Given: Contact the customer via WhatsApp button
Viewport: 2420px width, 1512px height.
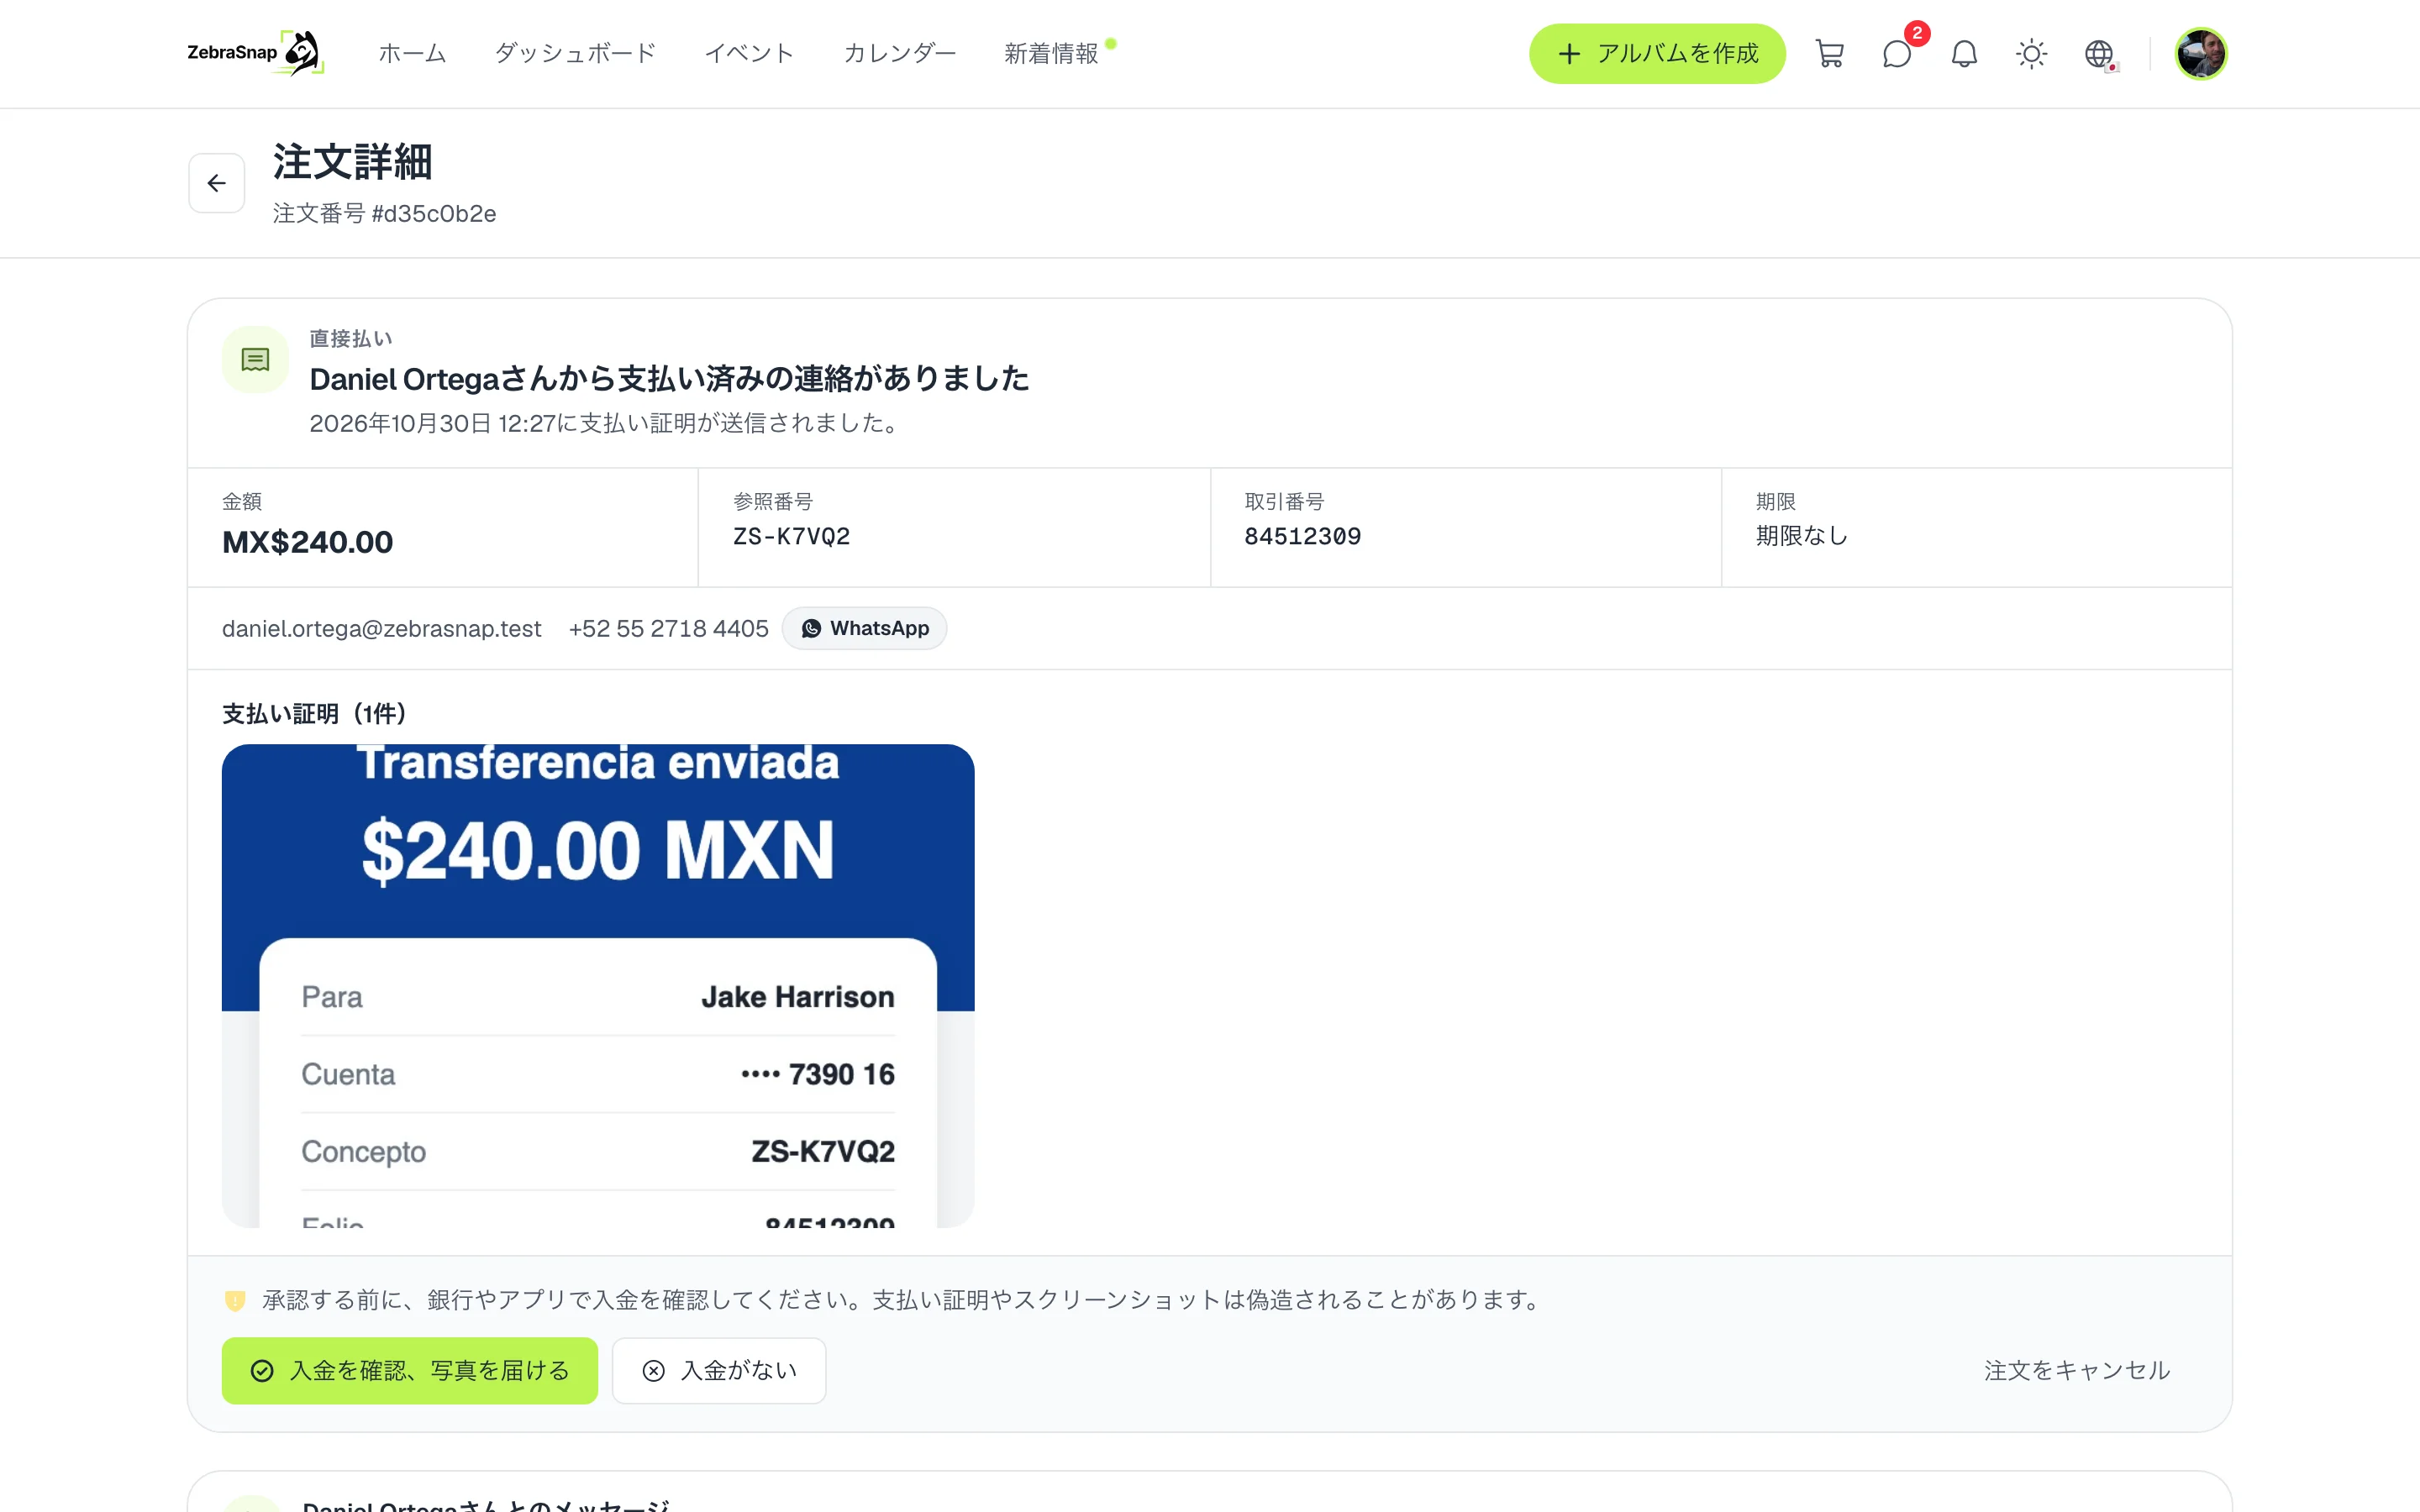Looking at the screenshot, I should (864, 628).
